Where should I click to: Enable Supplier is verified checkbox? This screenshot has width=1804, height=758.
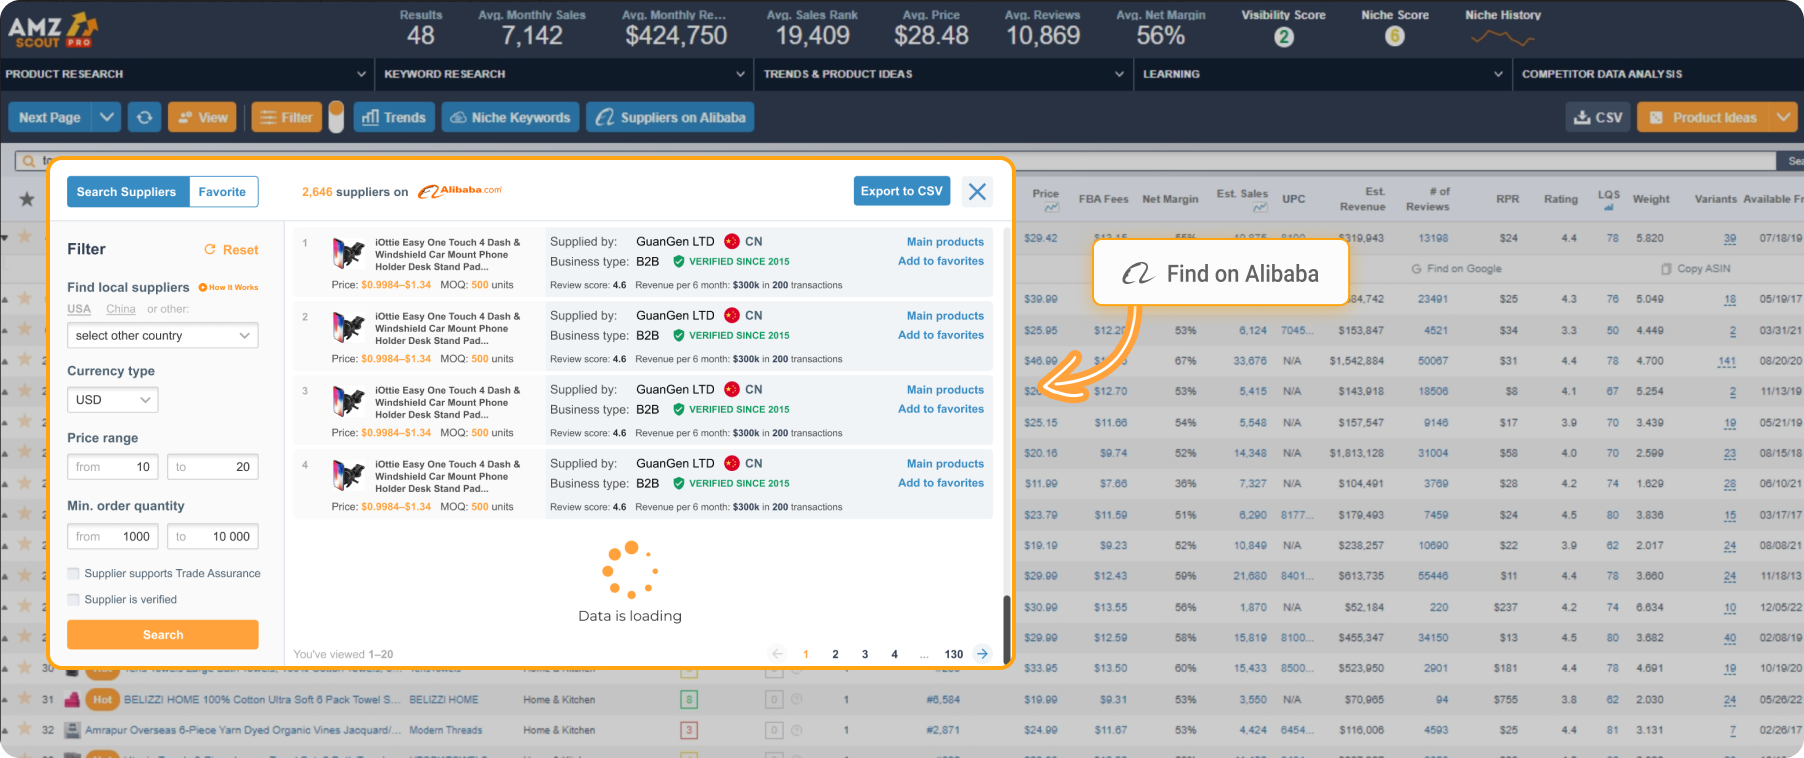73,599
